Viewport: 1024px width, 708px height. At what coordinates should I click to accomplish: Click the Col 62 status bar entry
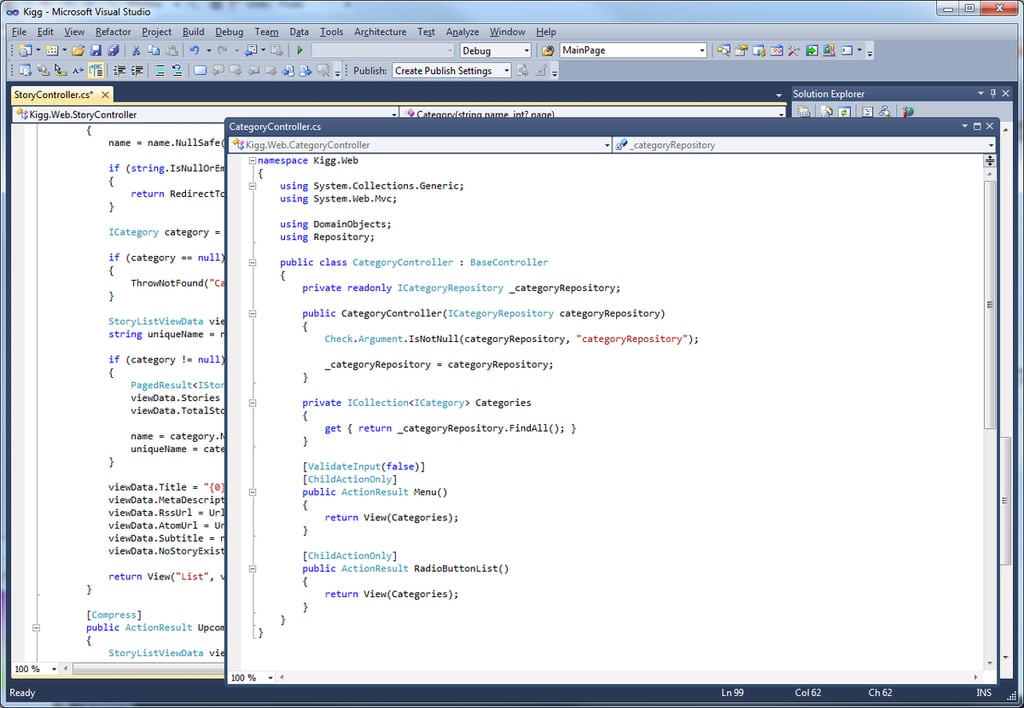tap(808, 692)
